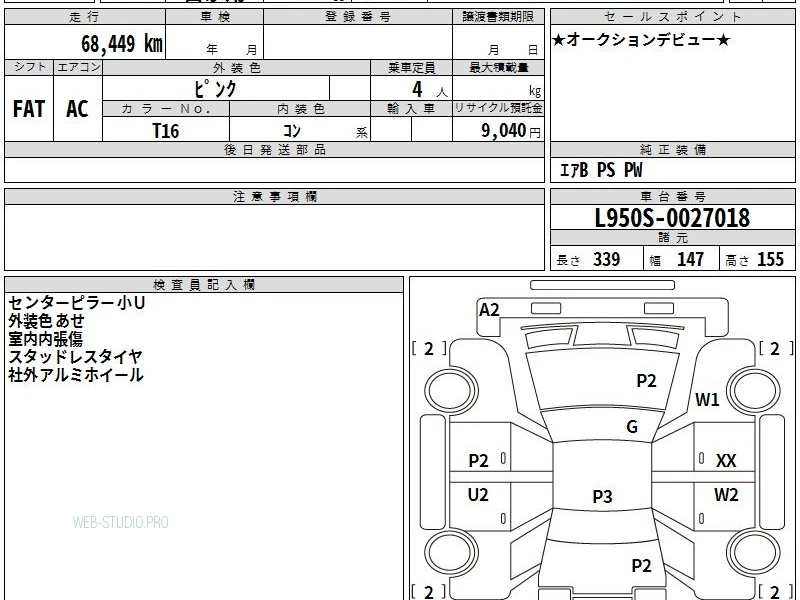Click the seating capacity value 4 人
The image size is (800, 600).
click(429, 90)
